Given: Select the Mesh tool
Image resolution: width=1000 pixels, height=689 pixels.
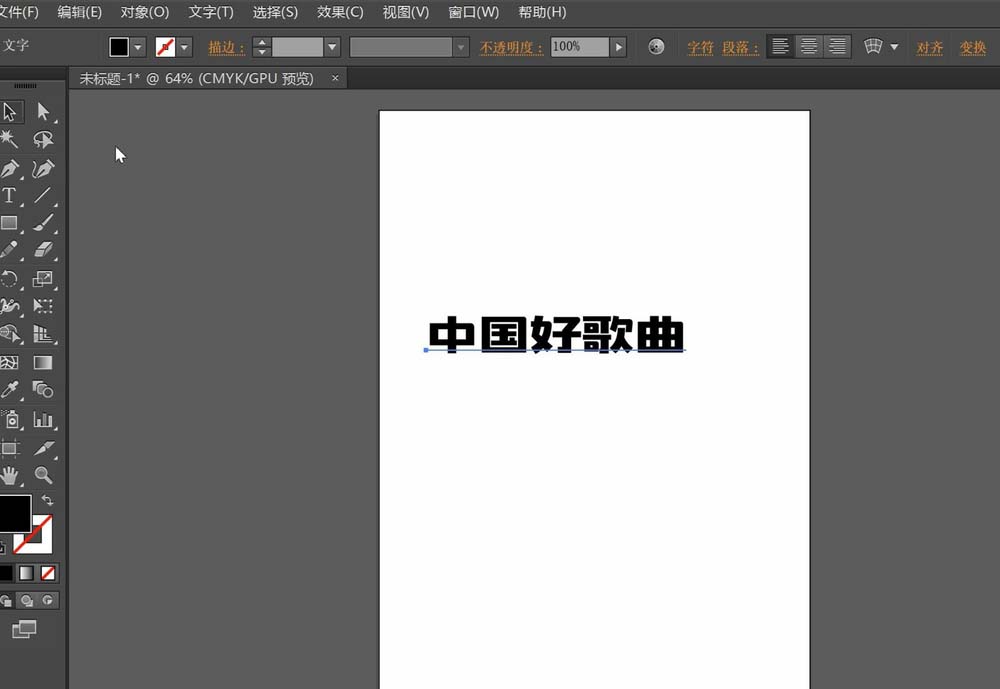Looking at the screenshot, I should click(9, 362).
